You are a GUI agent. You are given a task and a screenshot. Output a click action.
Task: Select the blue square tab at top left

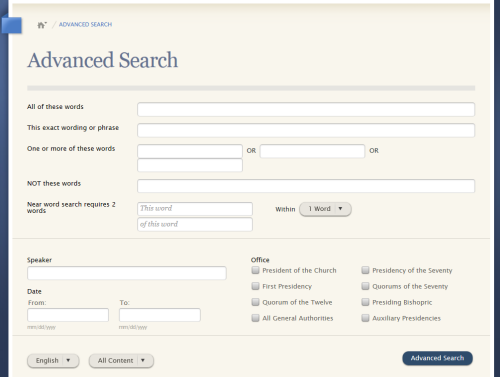[x=12, y=25]
